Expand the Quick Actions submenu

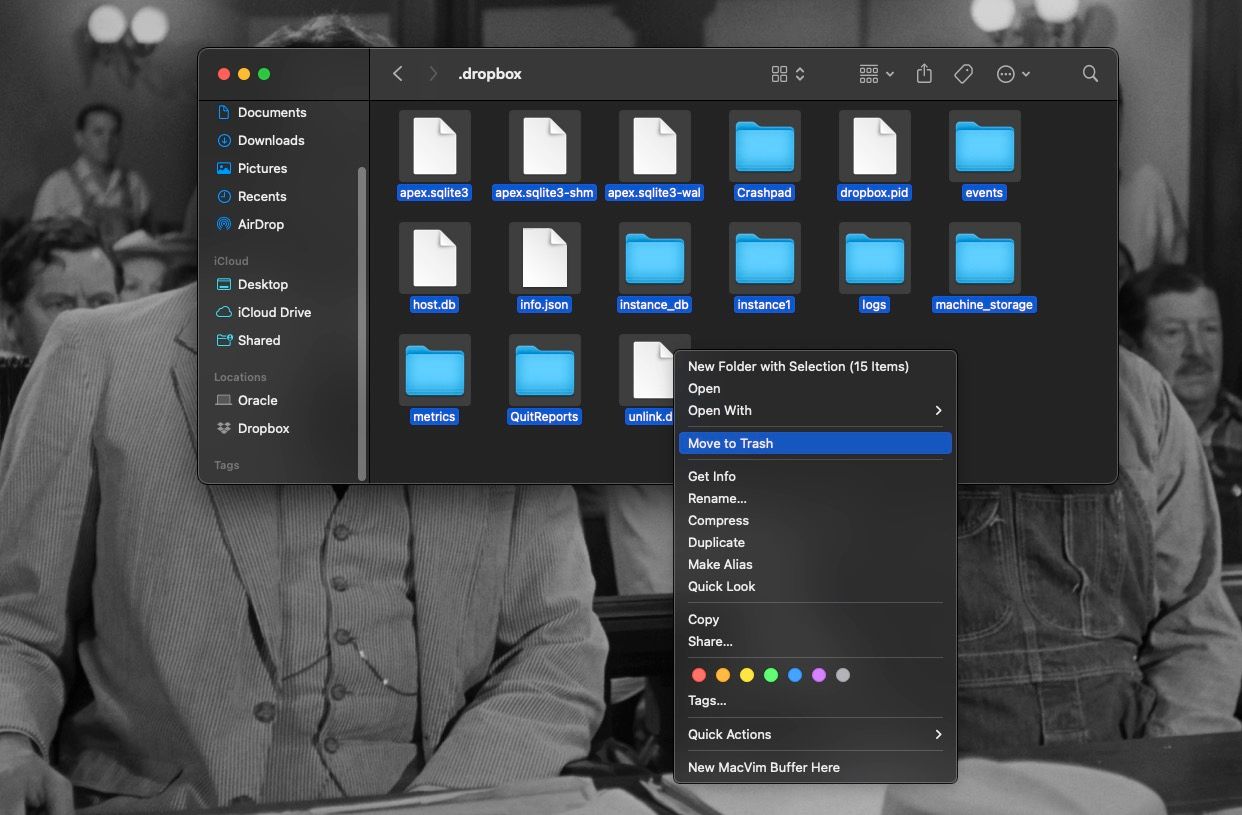[x=729, y=734]
